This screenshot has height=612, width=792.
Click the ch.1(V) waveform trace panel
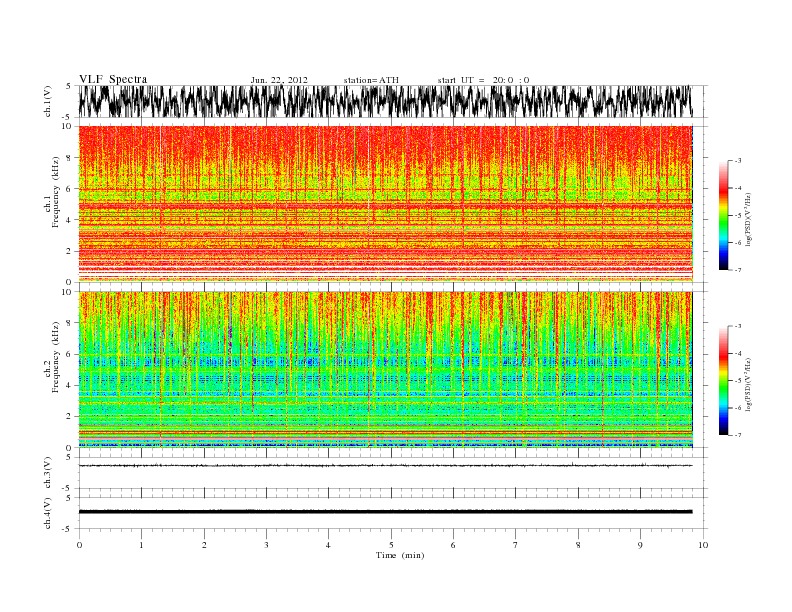click(386, 101)
